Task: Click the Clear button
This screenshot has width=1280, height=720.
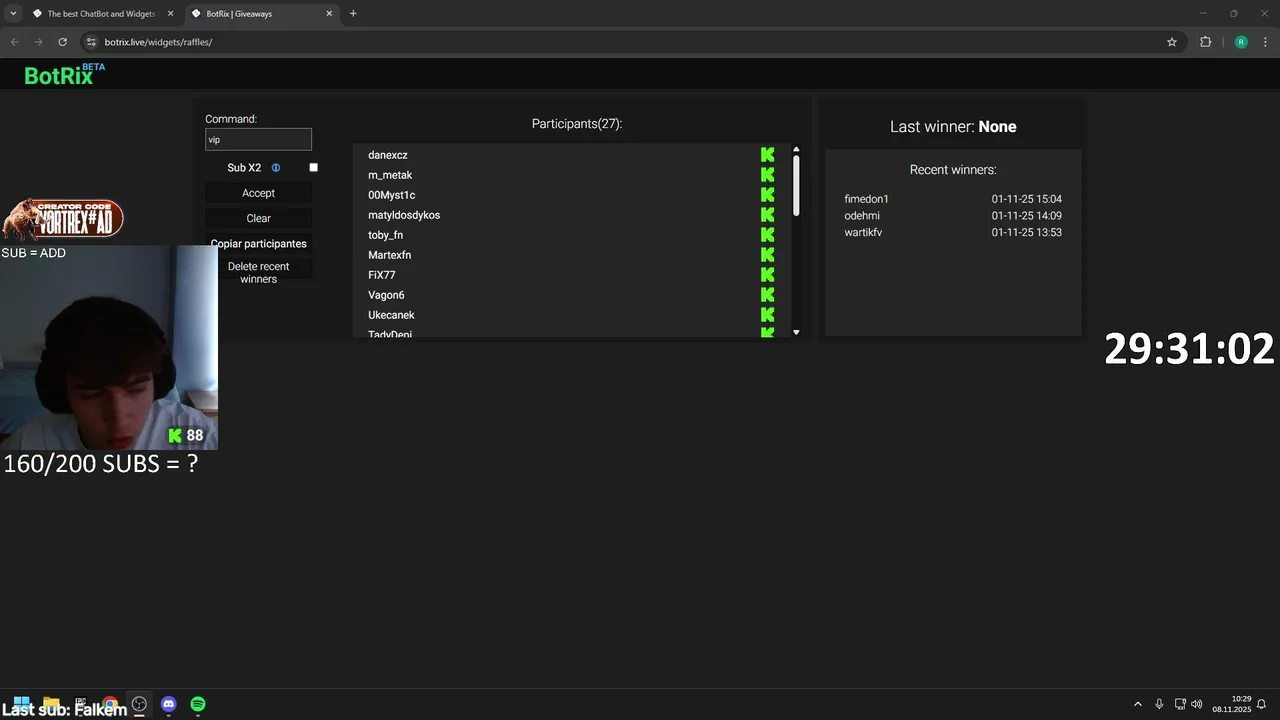Action: [258, 218]
